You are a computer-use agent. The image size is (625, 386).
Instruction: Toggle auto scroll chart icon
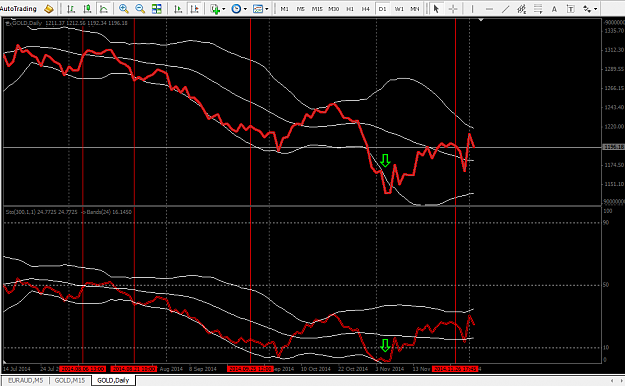click(178, 8)
